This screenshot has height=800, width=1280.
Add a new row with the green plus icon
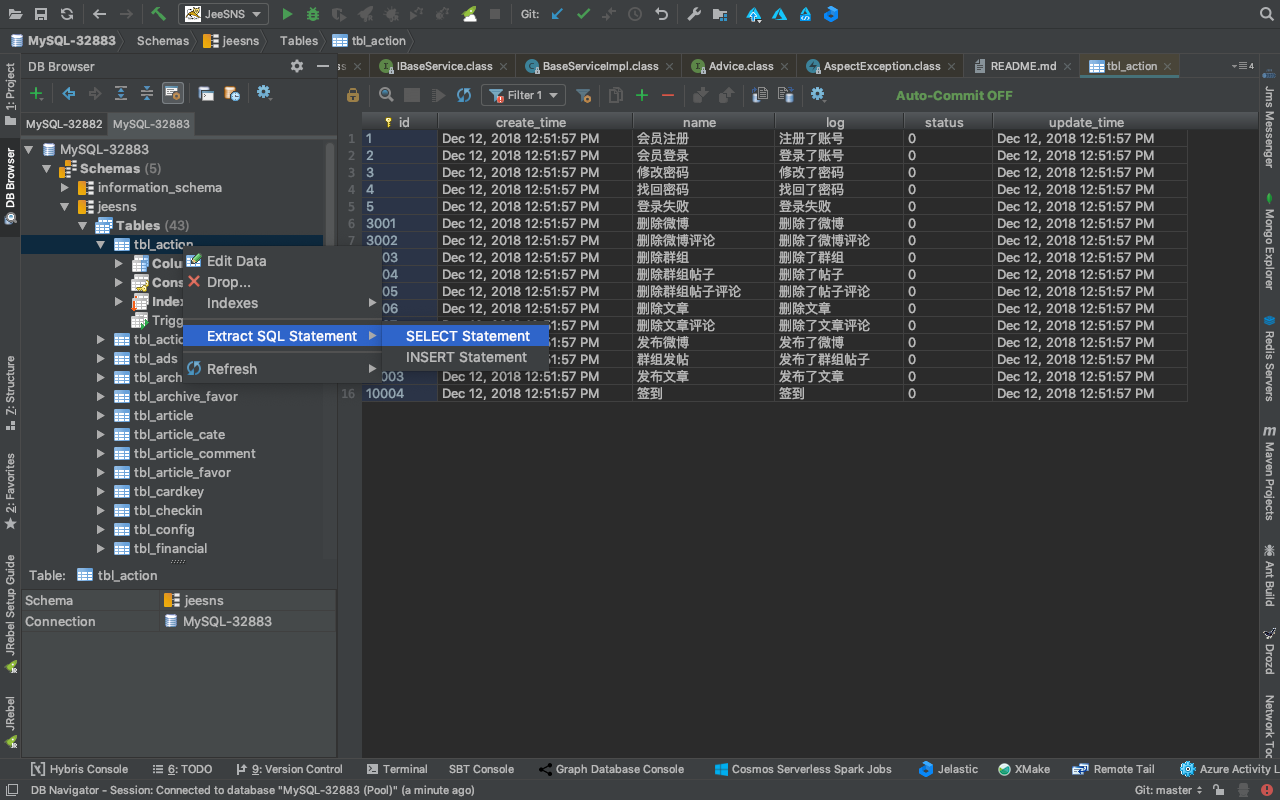tap(641, 94)
